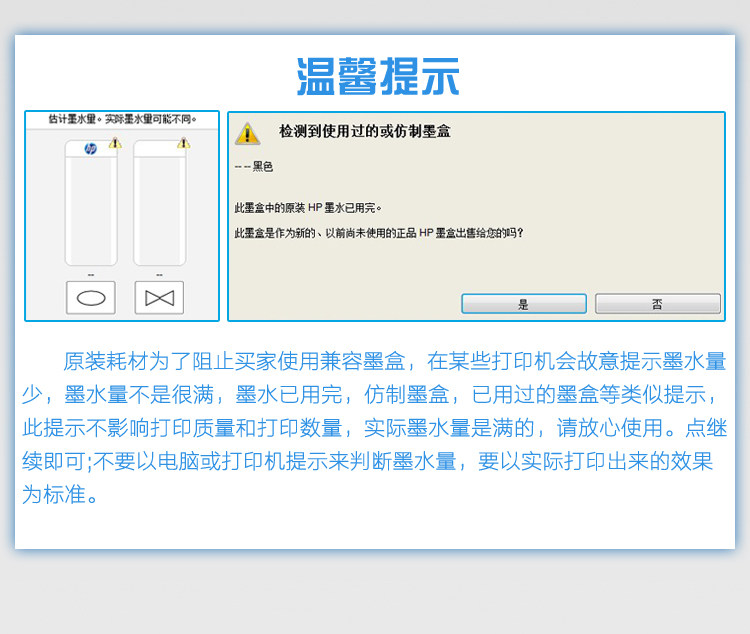Click the heading 检测到使用过的或仿制墨盒
The height and width of the screenshot is (634, 750).
364,131
